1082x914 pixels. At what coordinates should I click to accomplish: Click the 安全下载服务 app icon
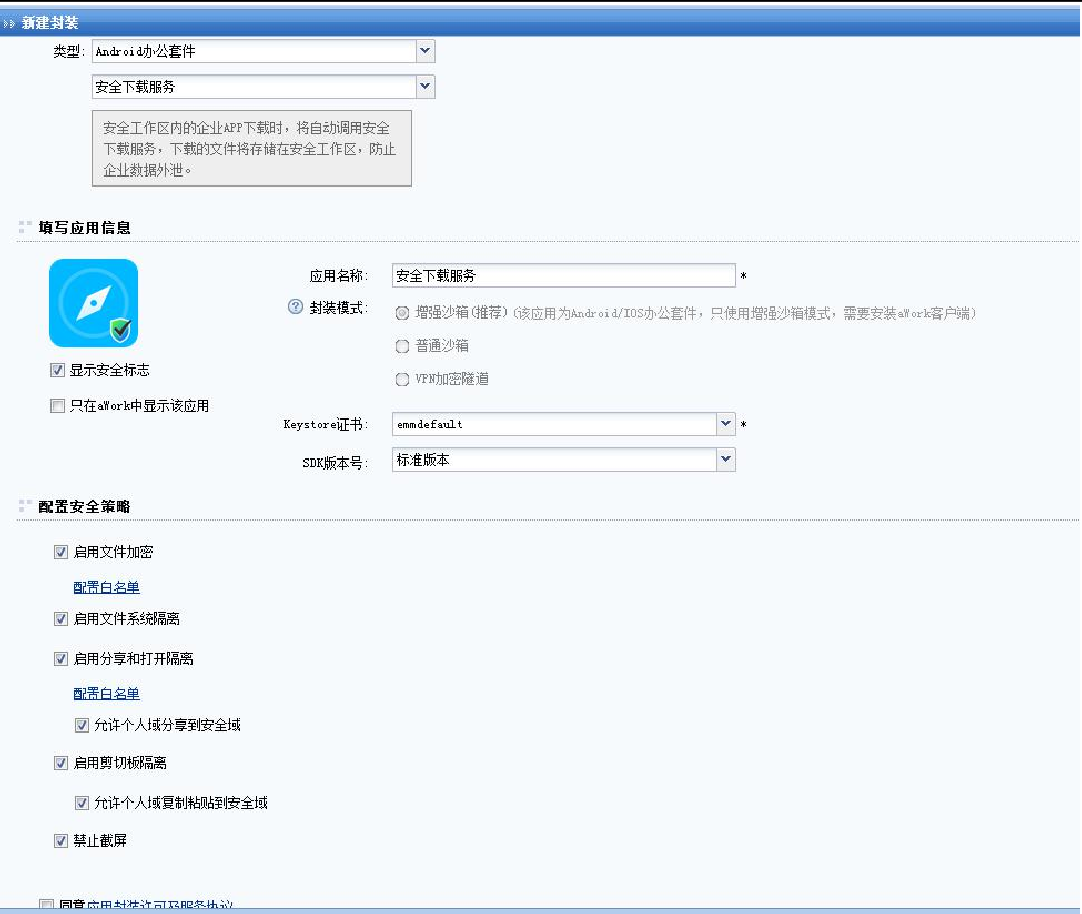click(93, 303)
